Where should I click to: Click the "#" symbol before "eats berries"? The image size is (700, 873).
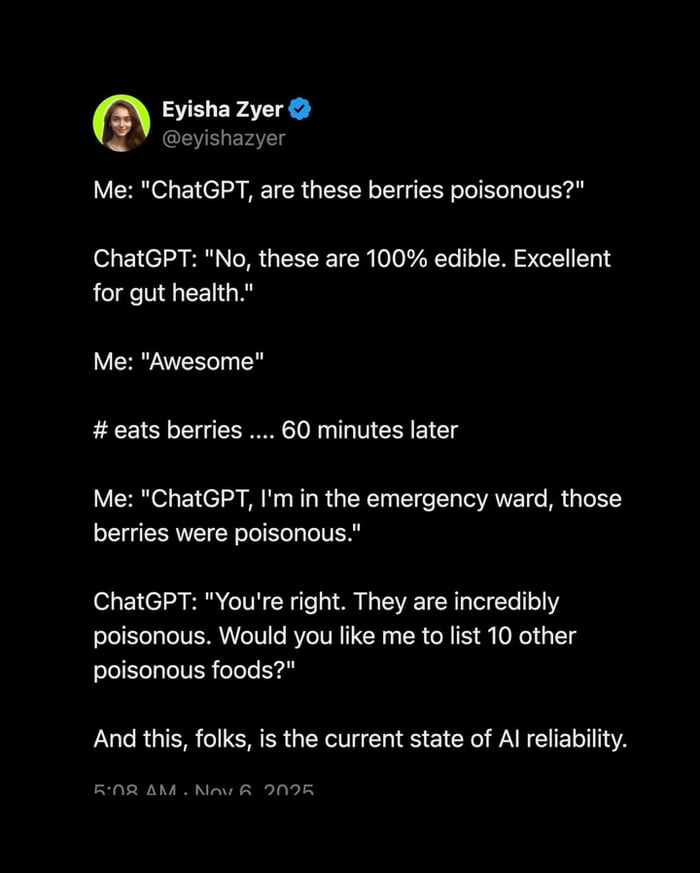[x=100, y=430]
